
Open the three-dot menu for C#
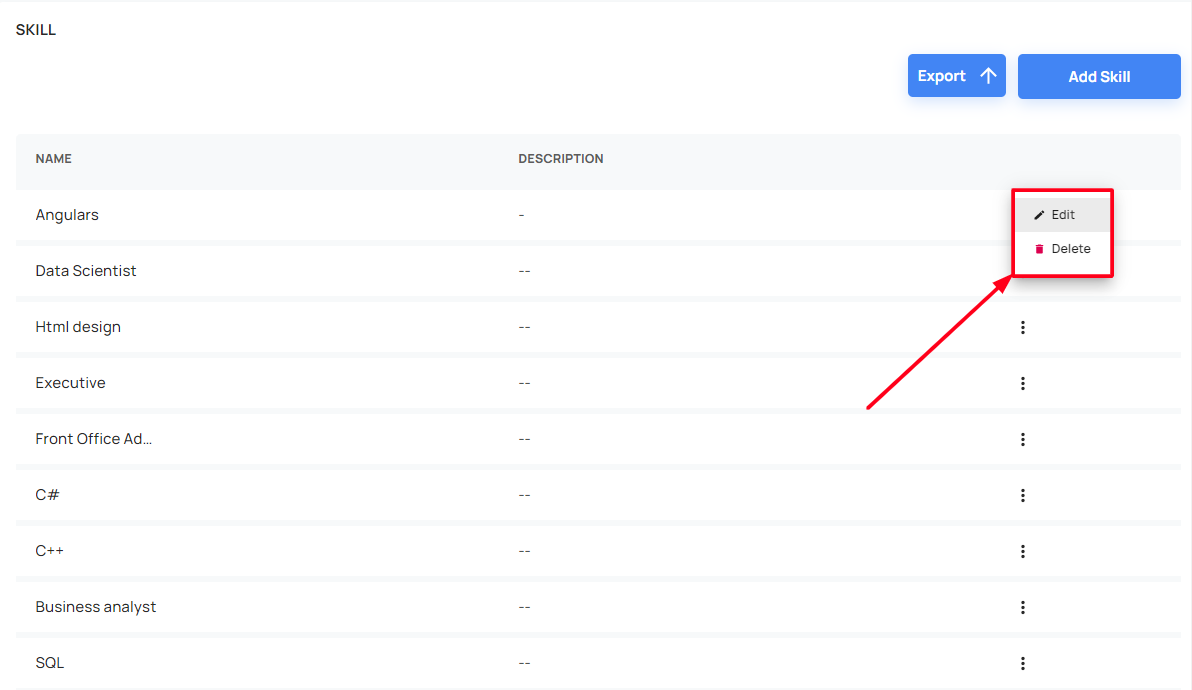(1022, 495)
